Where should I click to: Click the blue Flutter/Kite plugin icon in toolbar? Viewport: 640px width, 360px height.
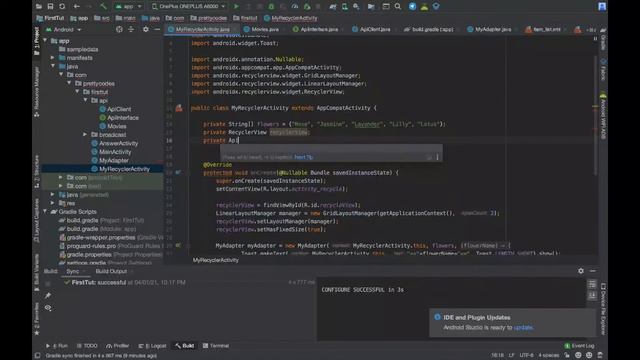pyautogui.click(x=413, y=6)
